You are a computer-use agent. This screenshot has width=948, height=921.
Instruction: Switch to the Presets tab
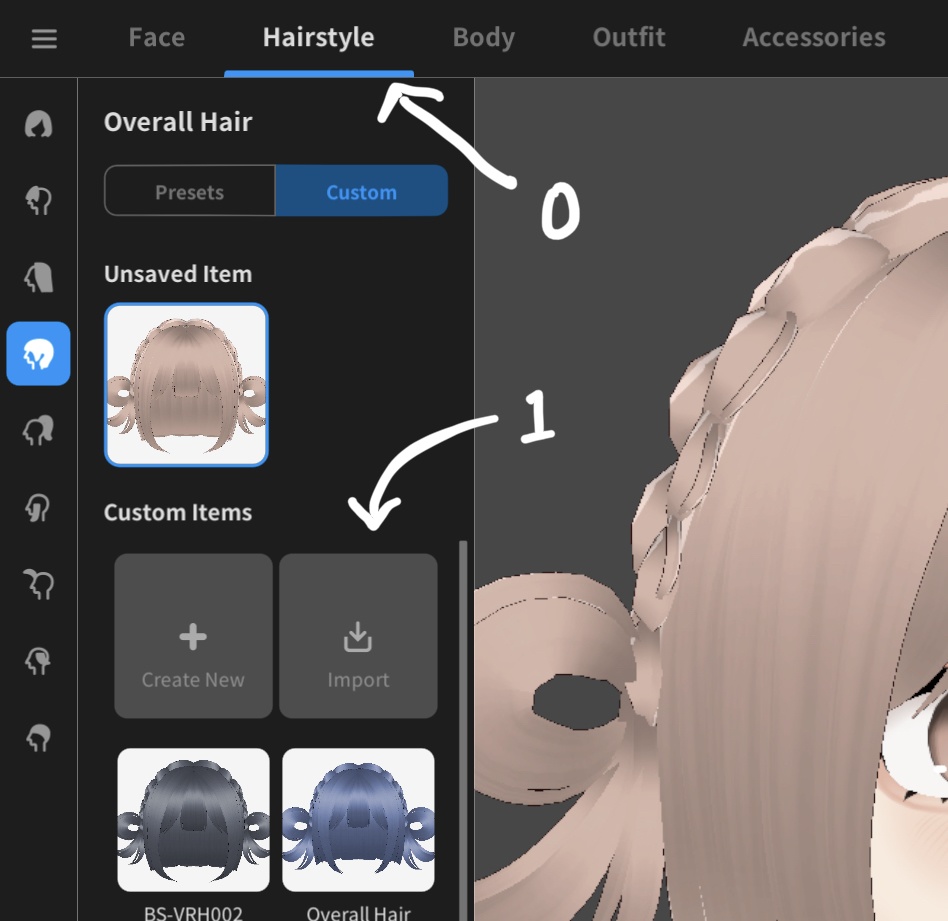(x=189, y=191)
